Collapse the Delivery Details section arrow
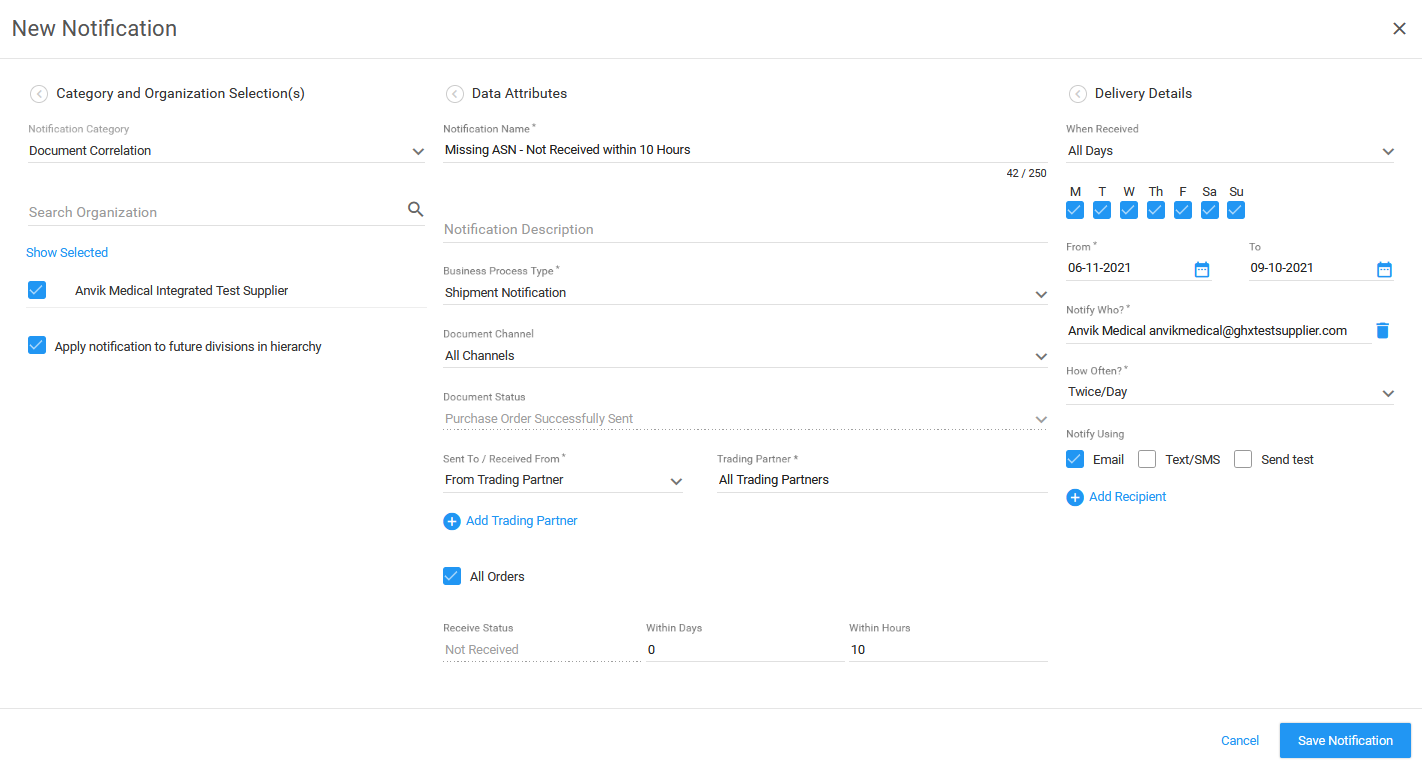The height and width of the screenshot is (769, 1422). 1077,94
